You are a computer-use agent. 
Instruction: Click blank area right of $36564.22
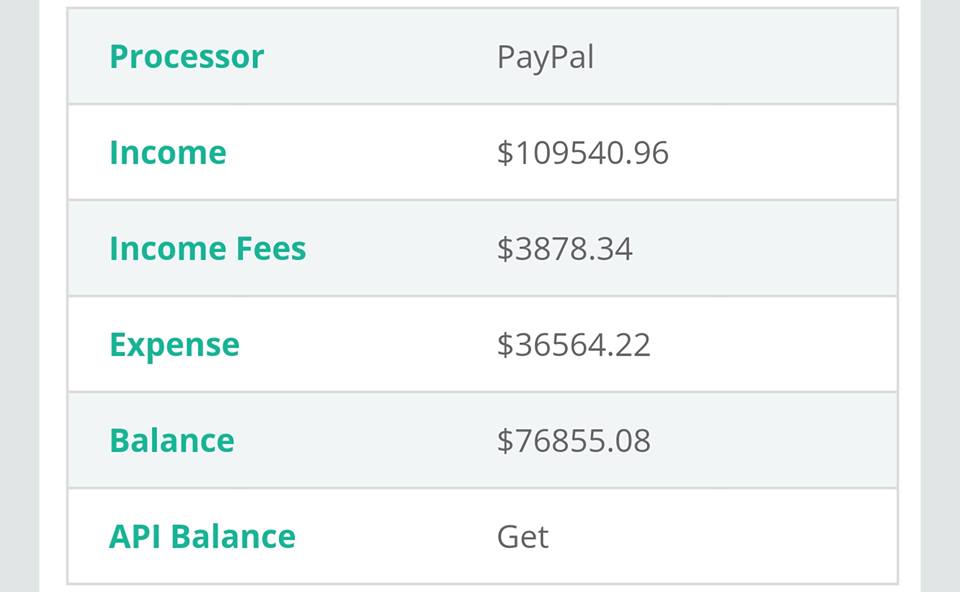click(x=780, y=345)
